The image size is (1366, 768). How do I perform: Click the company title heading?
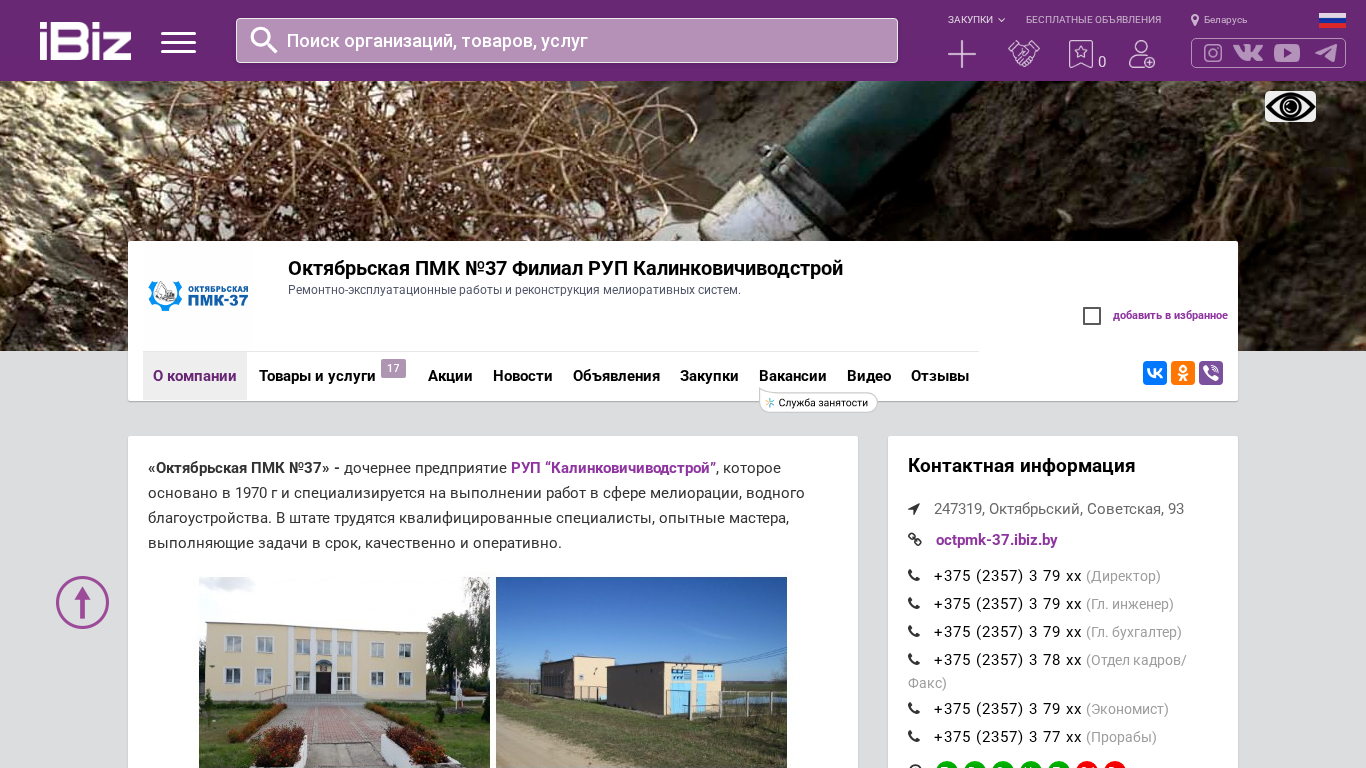[x=565, y=268]
